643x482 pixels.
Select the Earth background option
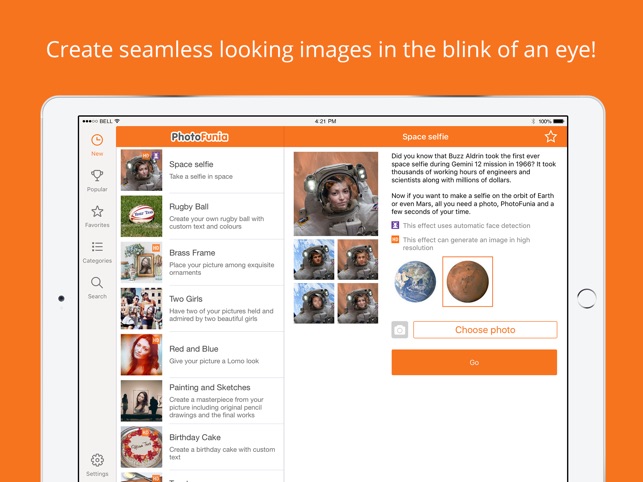tap(415, 282)
